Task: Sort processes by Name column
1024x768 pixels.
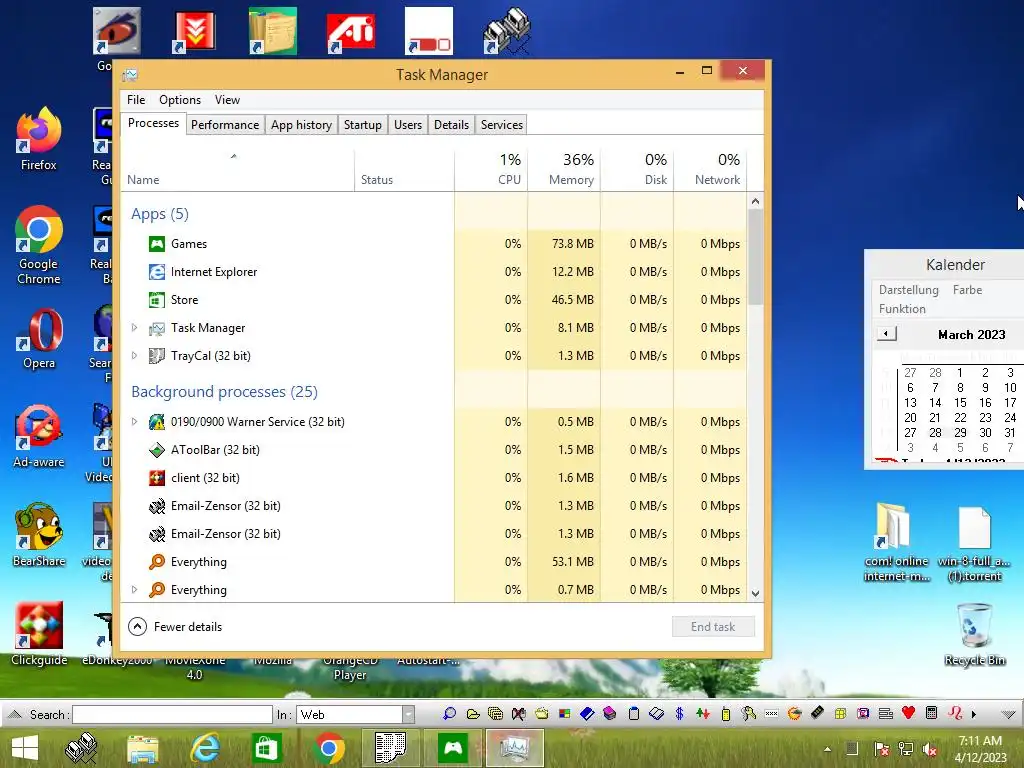Action: (238, 170)
